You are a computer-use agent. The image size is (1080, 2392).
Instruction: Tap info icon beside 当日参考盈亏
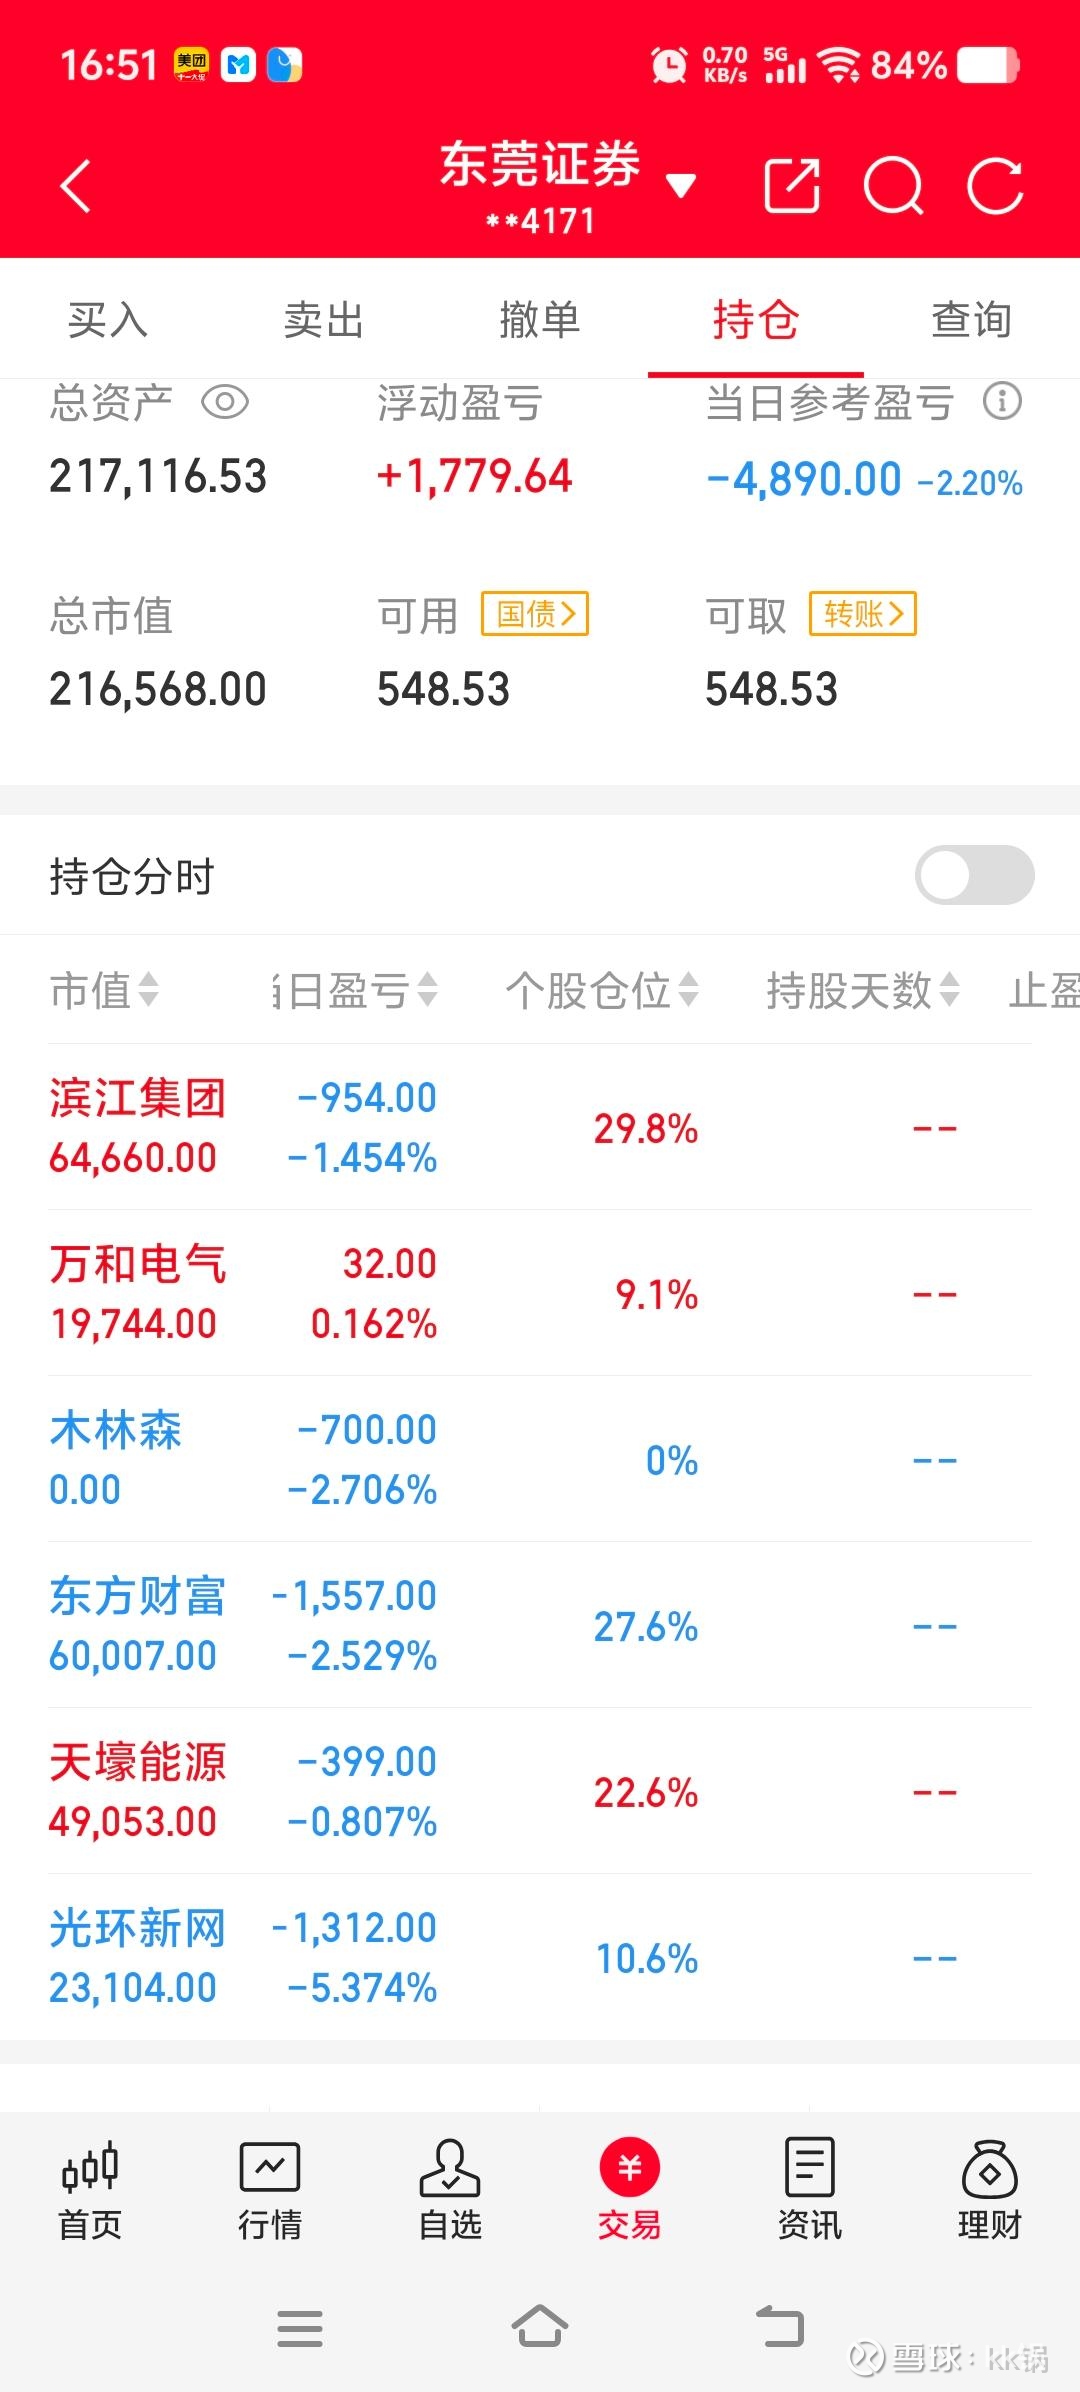pyautogui.click(x=1002, y=402)
